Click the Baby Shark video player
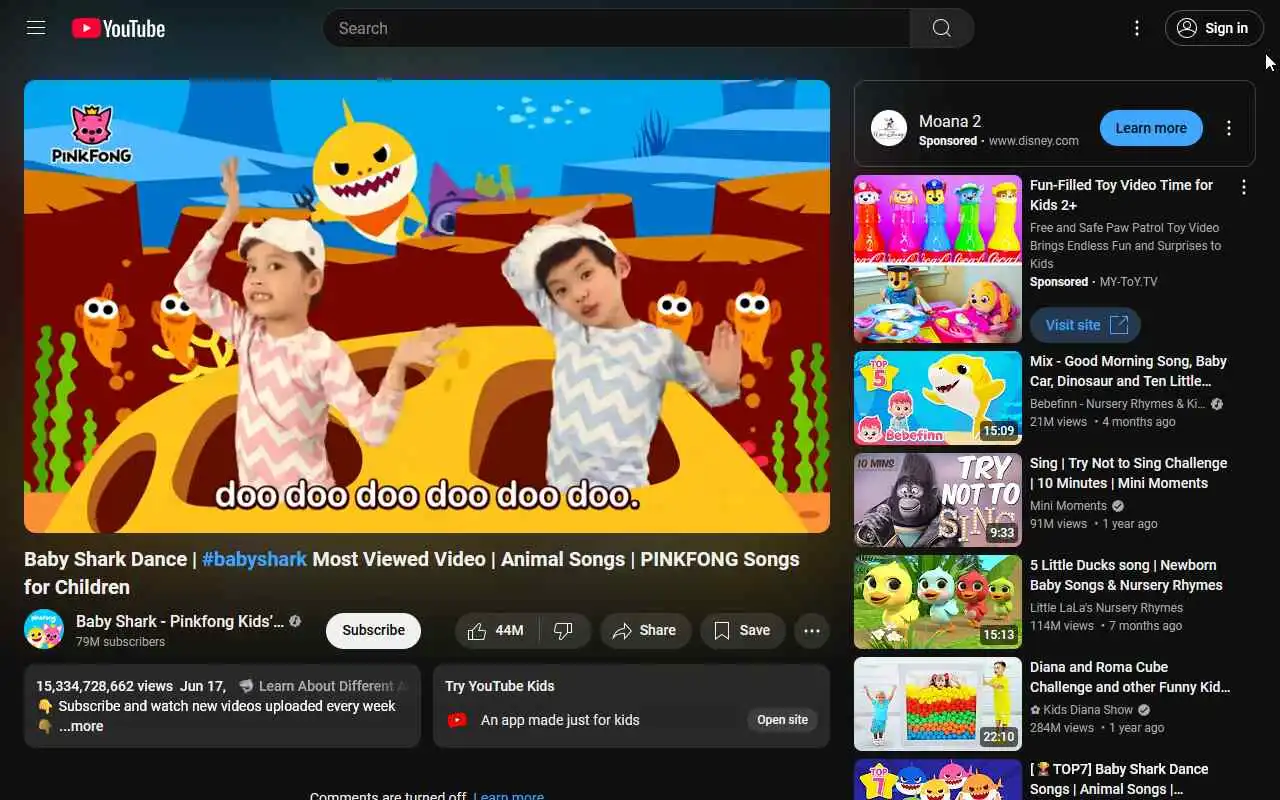 tap(427, 306)
